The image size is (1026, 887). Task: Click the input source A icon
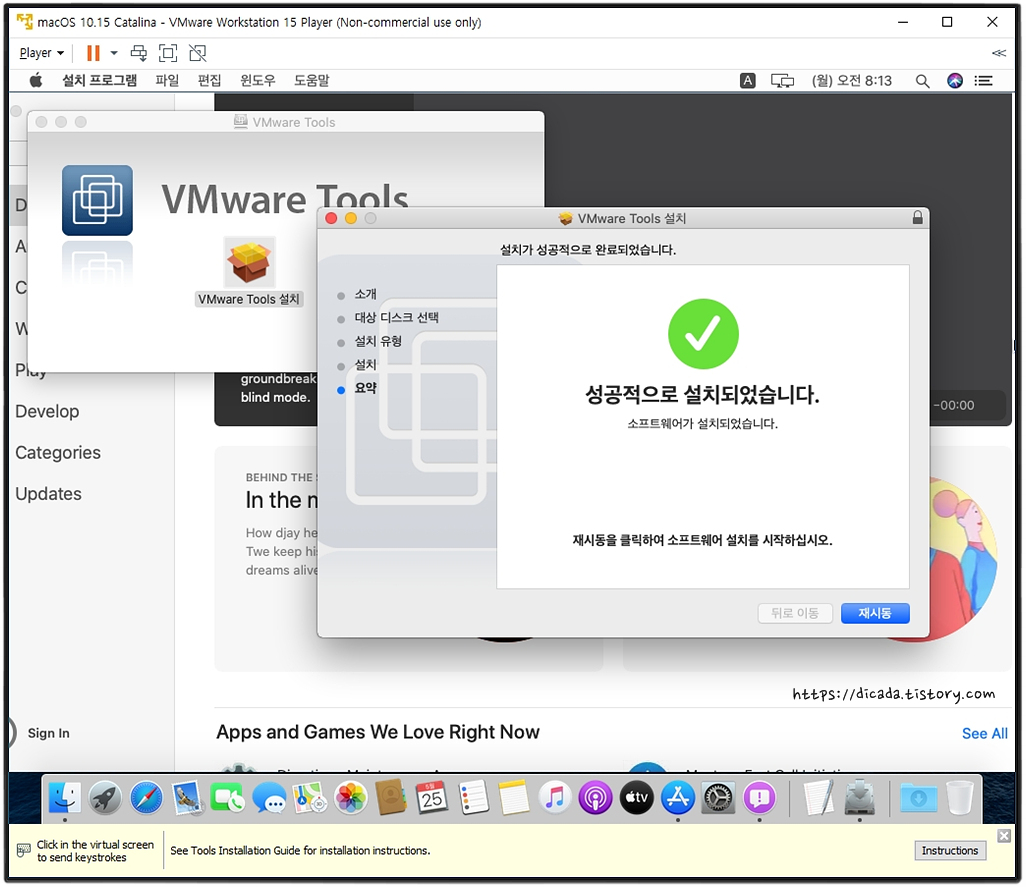point(747,80)
